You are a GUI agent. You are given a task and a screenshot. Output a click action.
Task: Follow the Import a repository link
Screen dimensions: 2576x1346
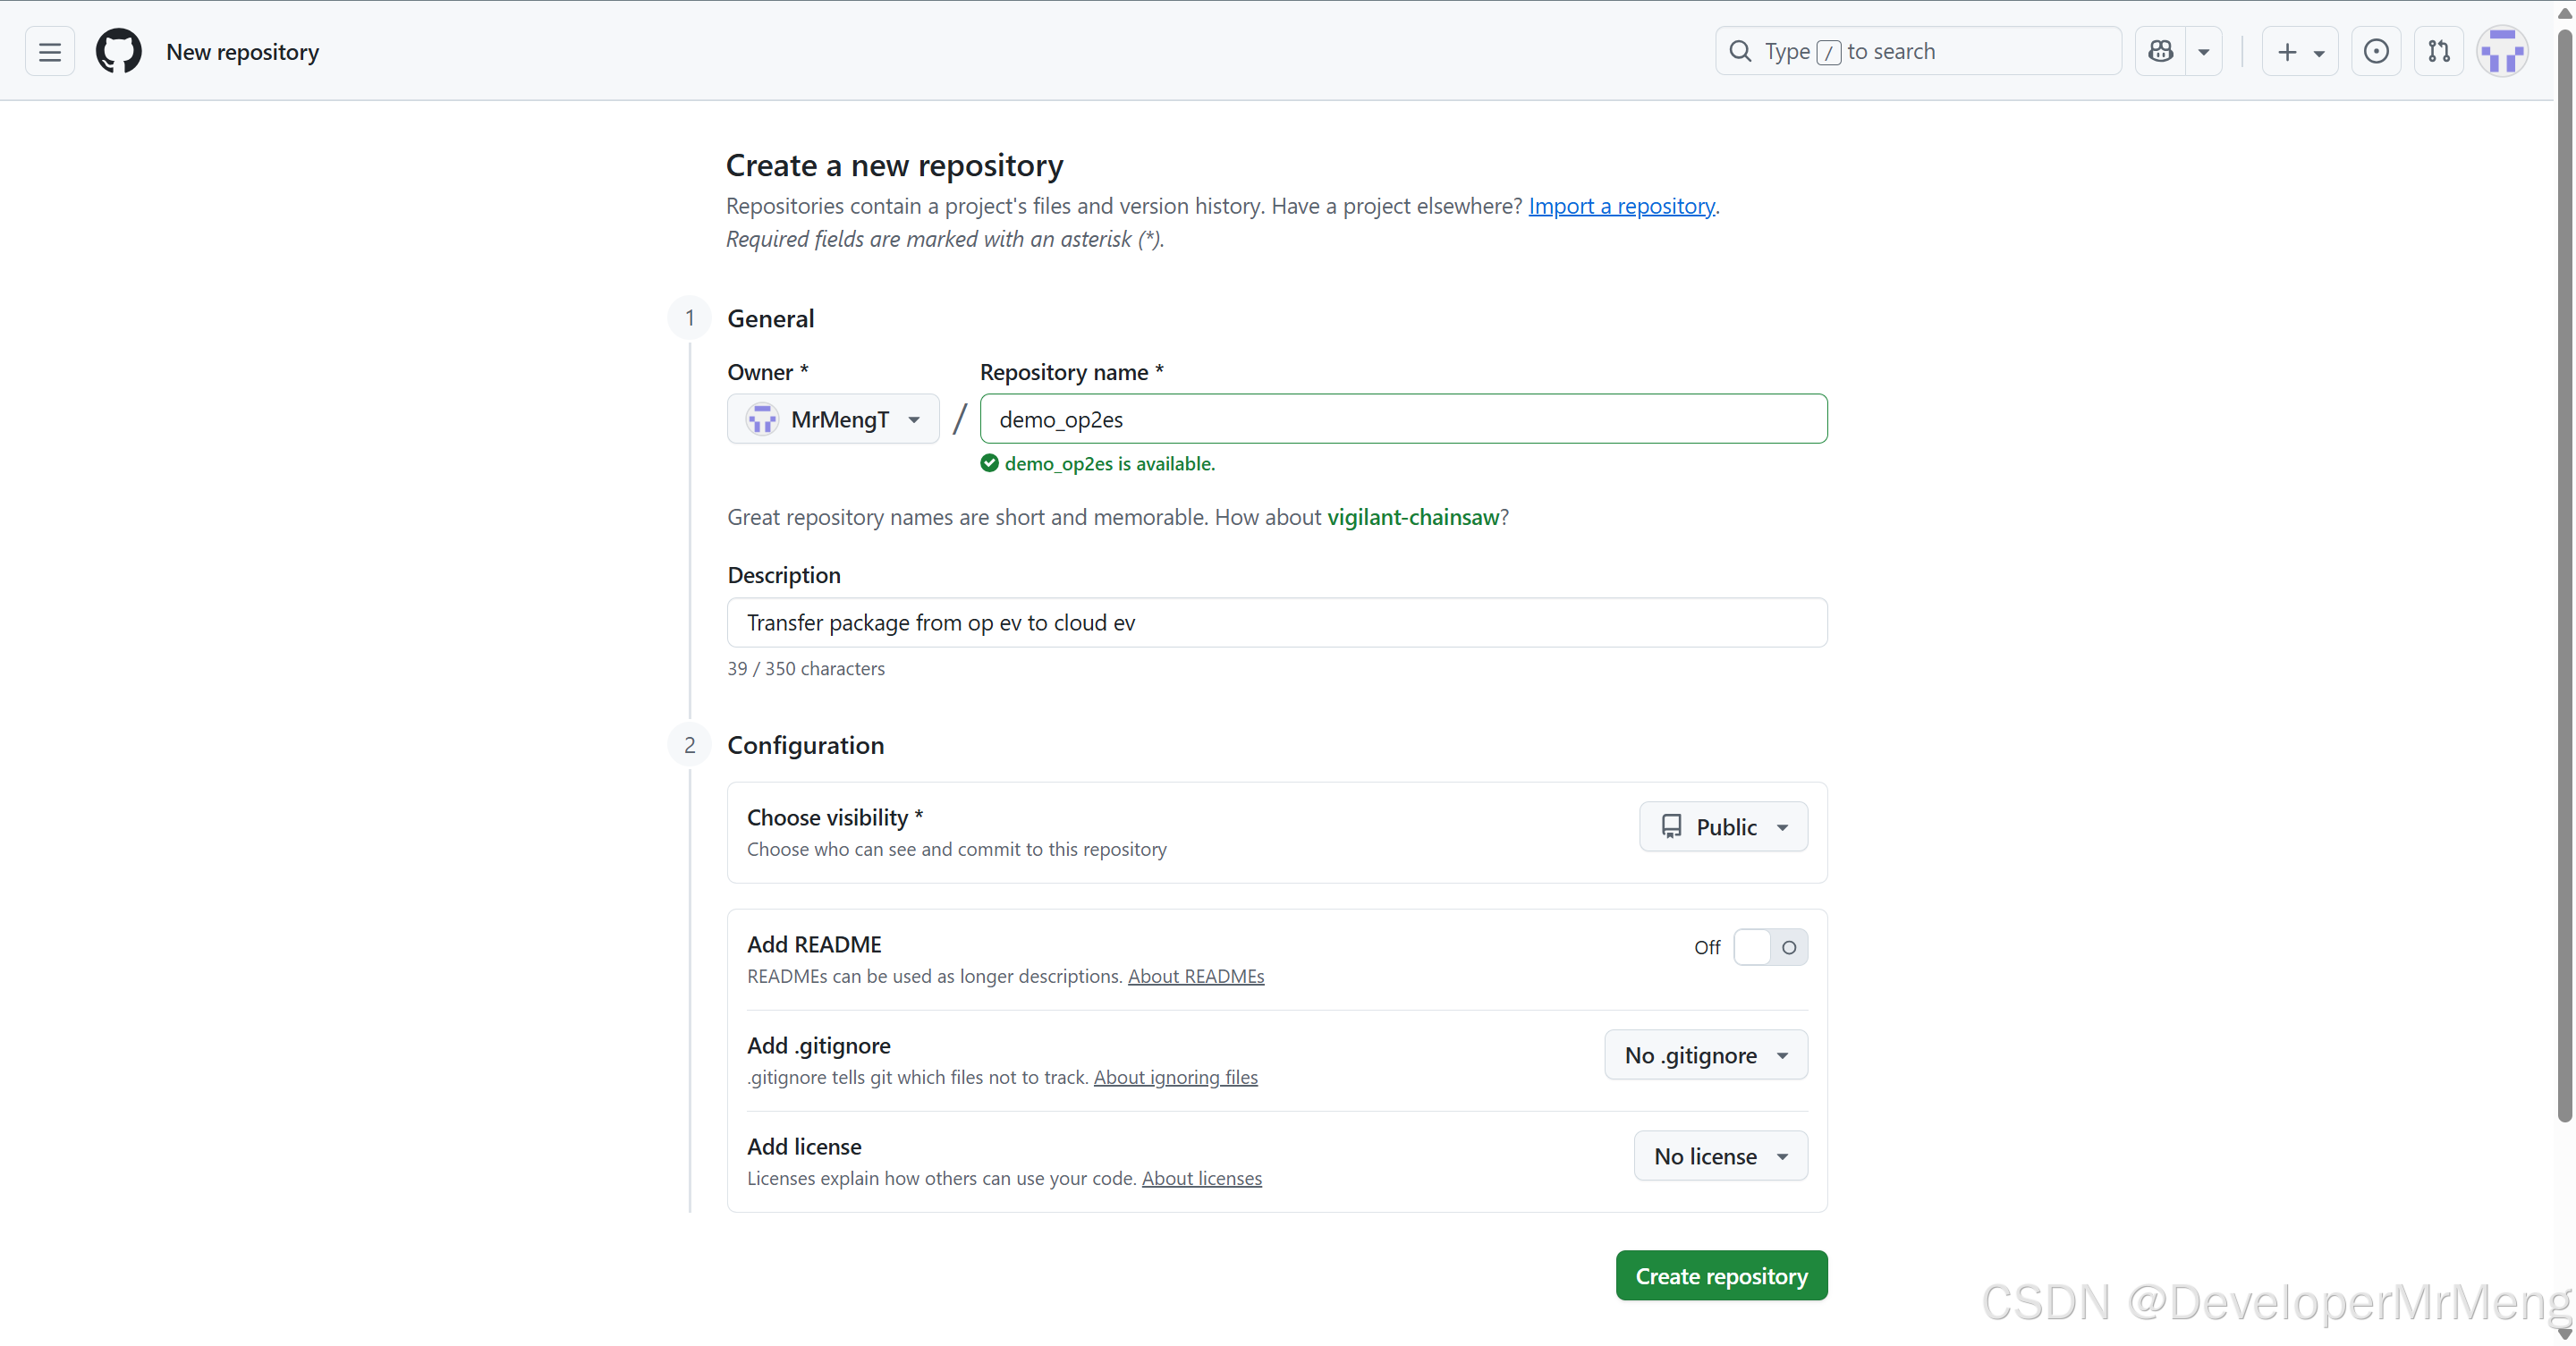coord(1621,206)
